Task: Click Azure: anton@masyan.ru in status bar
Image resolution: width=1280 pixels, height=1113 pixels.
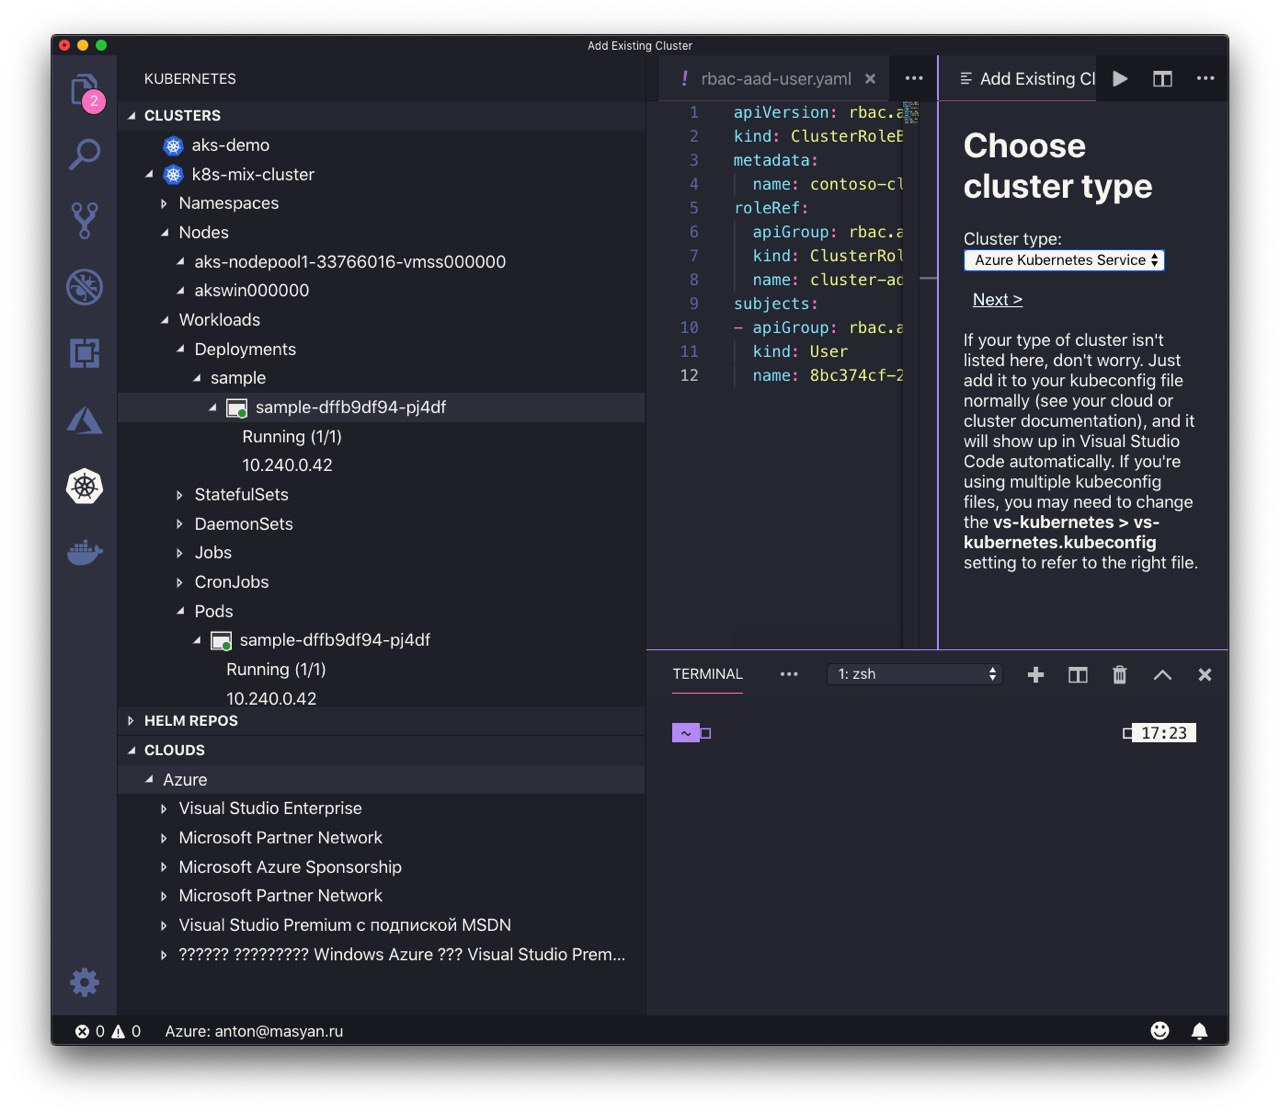Action: tap(254, 1031)
